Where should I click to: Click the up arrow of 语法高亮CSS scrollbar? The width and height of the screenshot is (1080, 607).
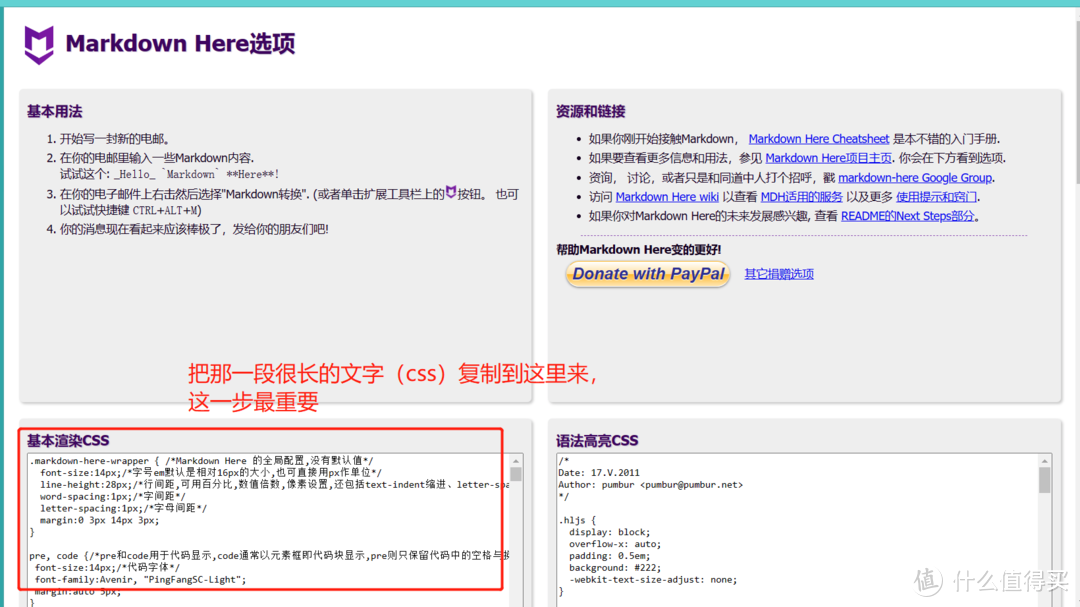pos(1045,461)
